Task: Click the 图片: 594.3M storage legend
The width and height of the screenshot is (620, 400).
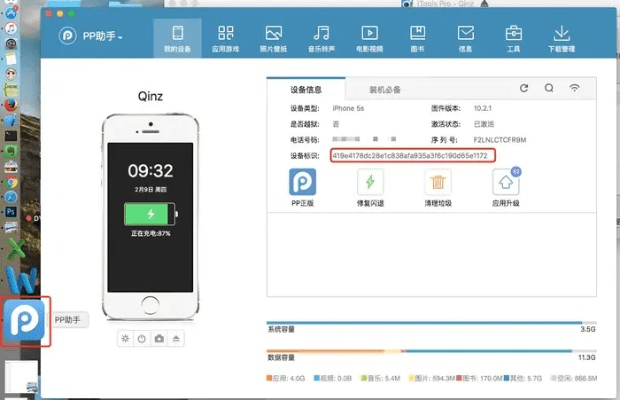Action: pos(431,378)
